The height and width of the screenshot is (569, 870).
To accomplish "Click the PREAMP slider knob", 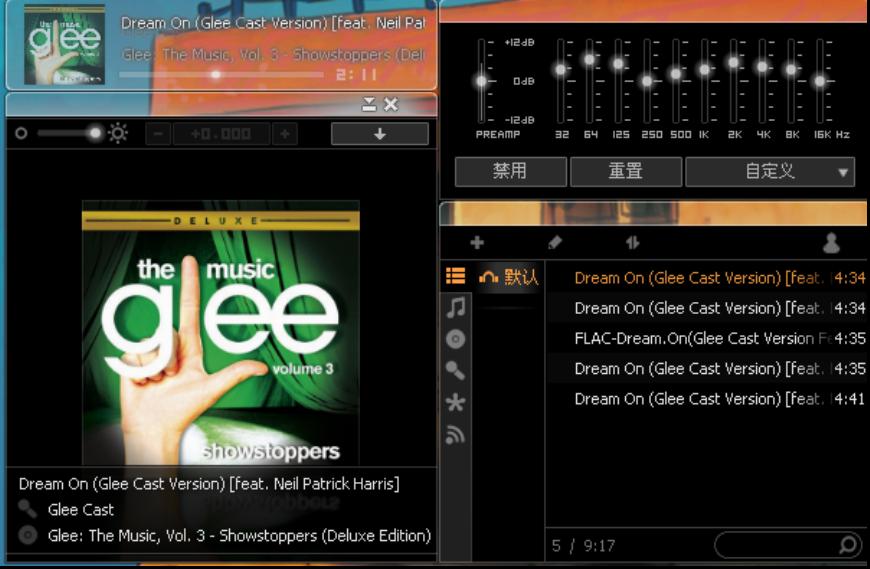I will (482, 82).
